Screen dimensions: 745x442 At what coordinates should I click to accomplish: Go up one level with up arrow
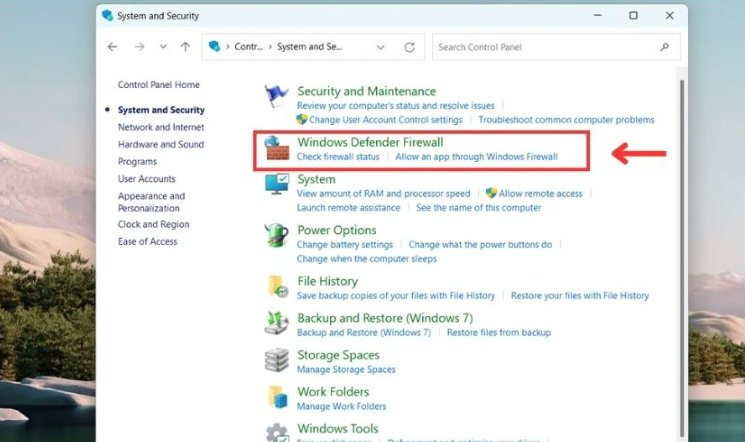click(x=185, y=47)
